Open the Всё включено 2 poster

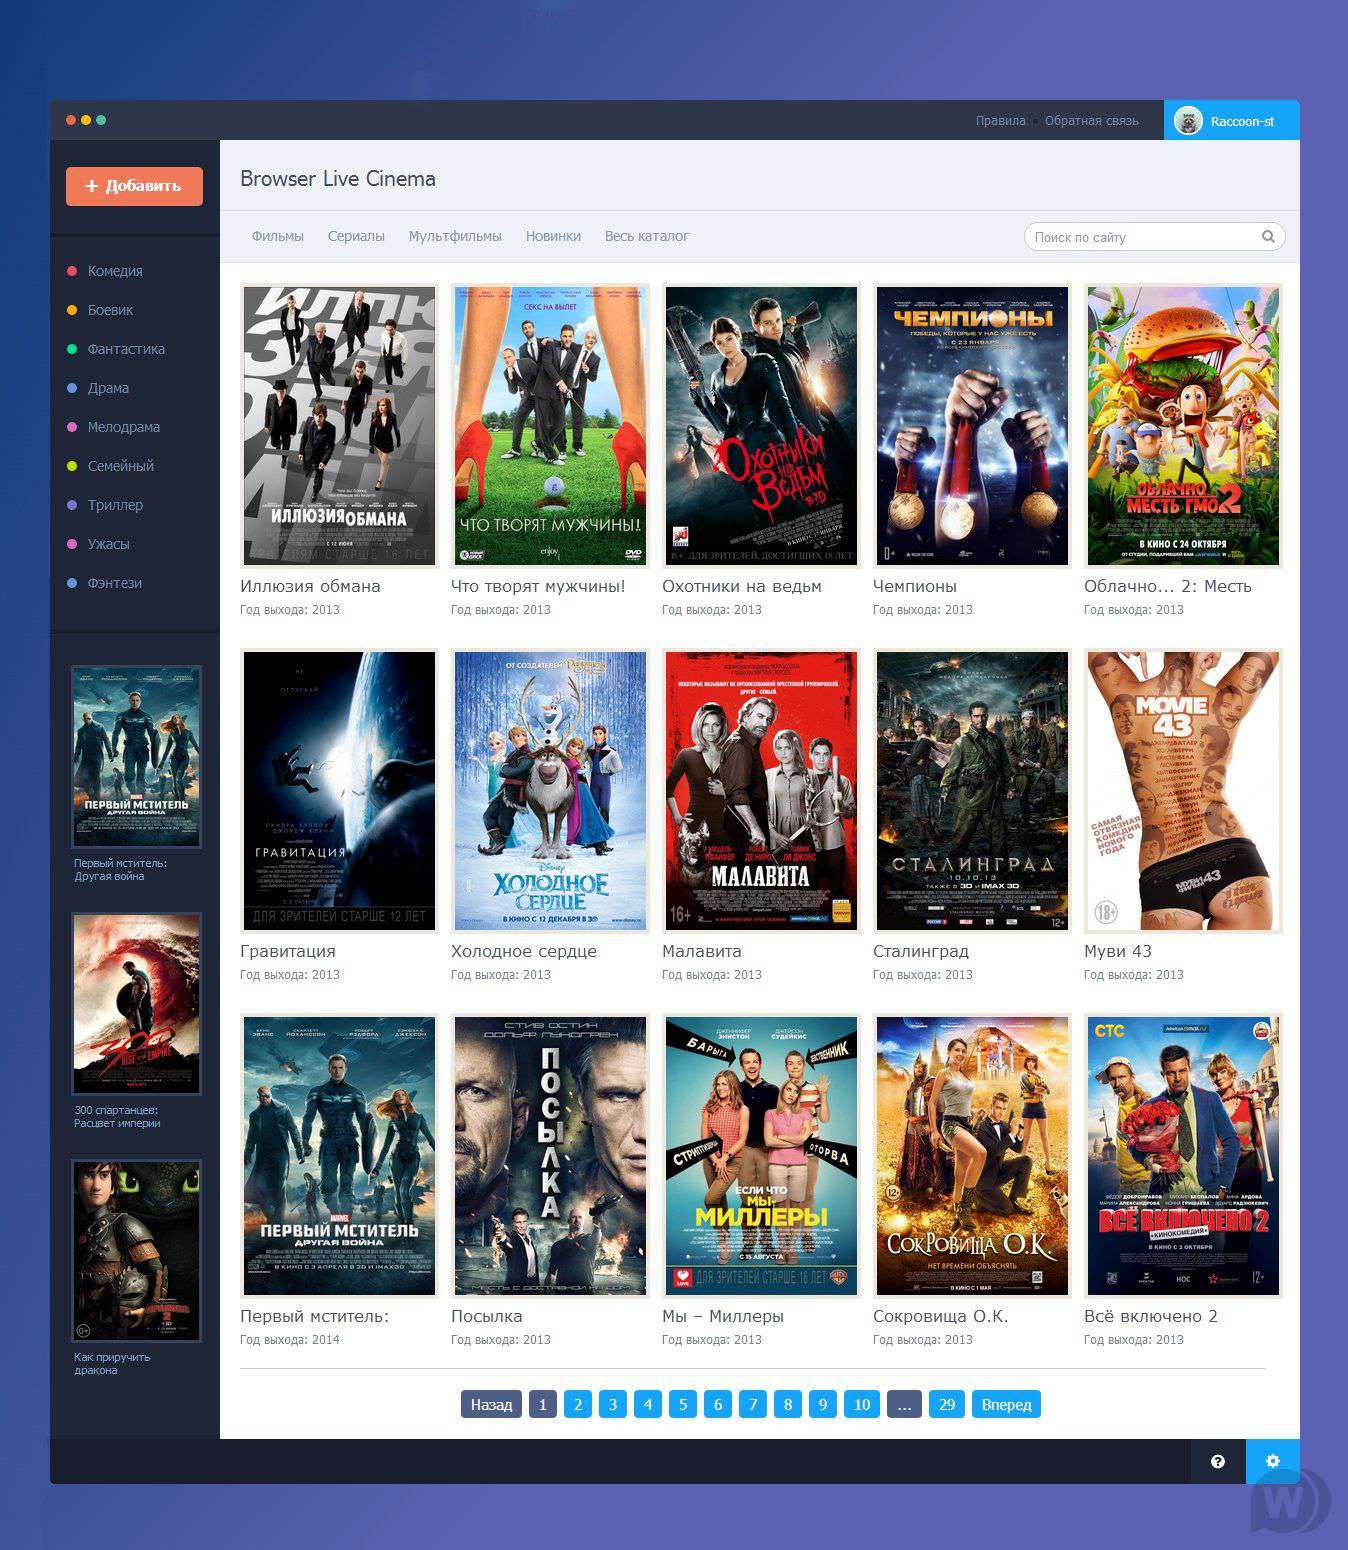click(x=1183, y=1156)
